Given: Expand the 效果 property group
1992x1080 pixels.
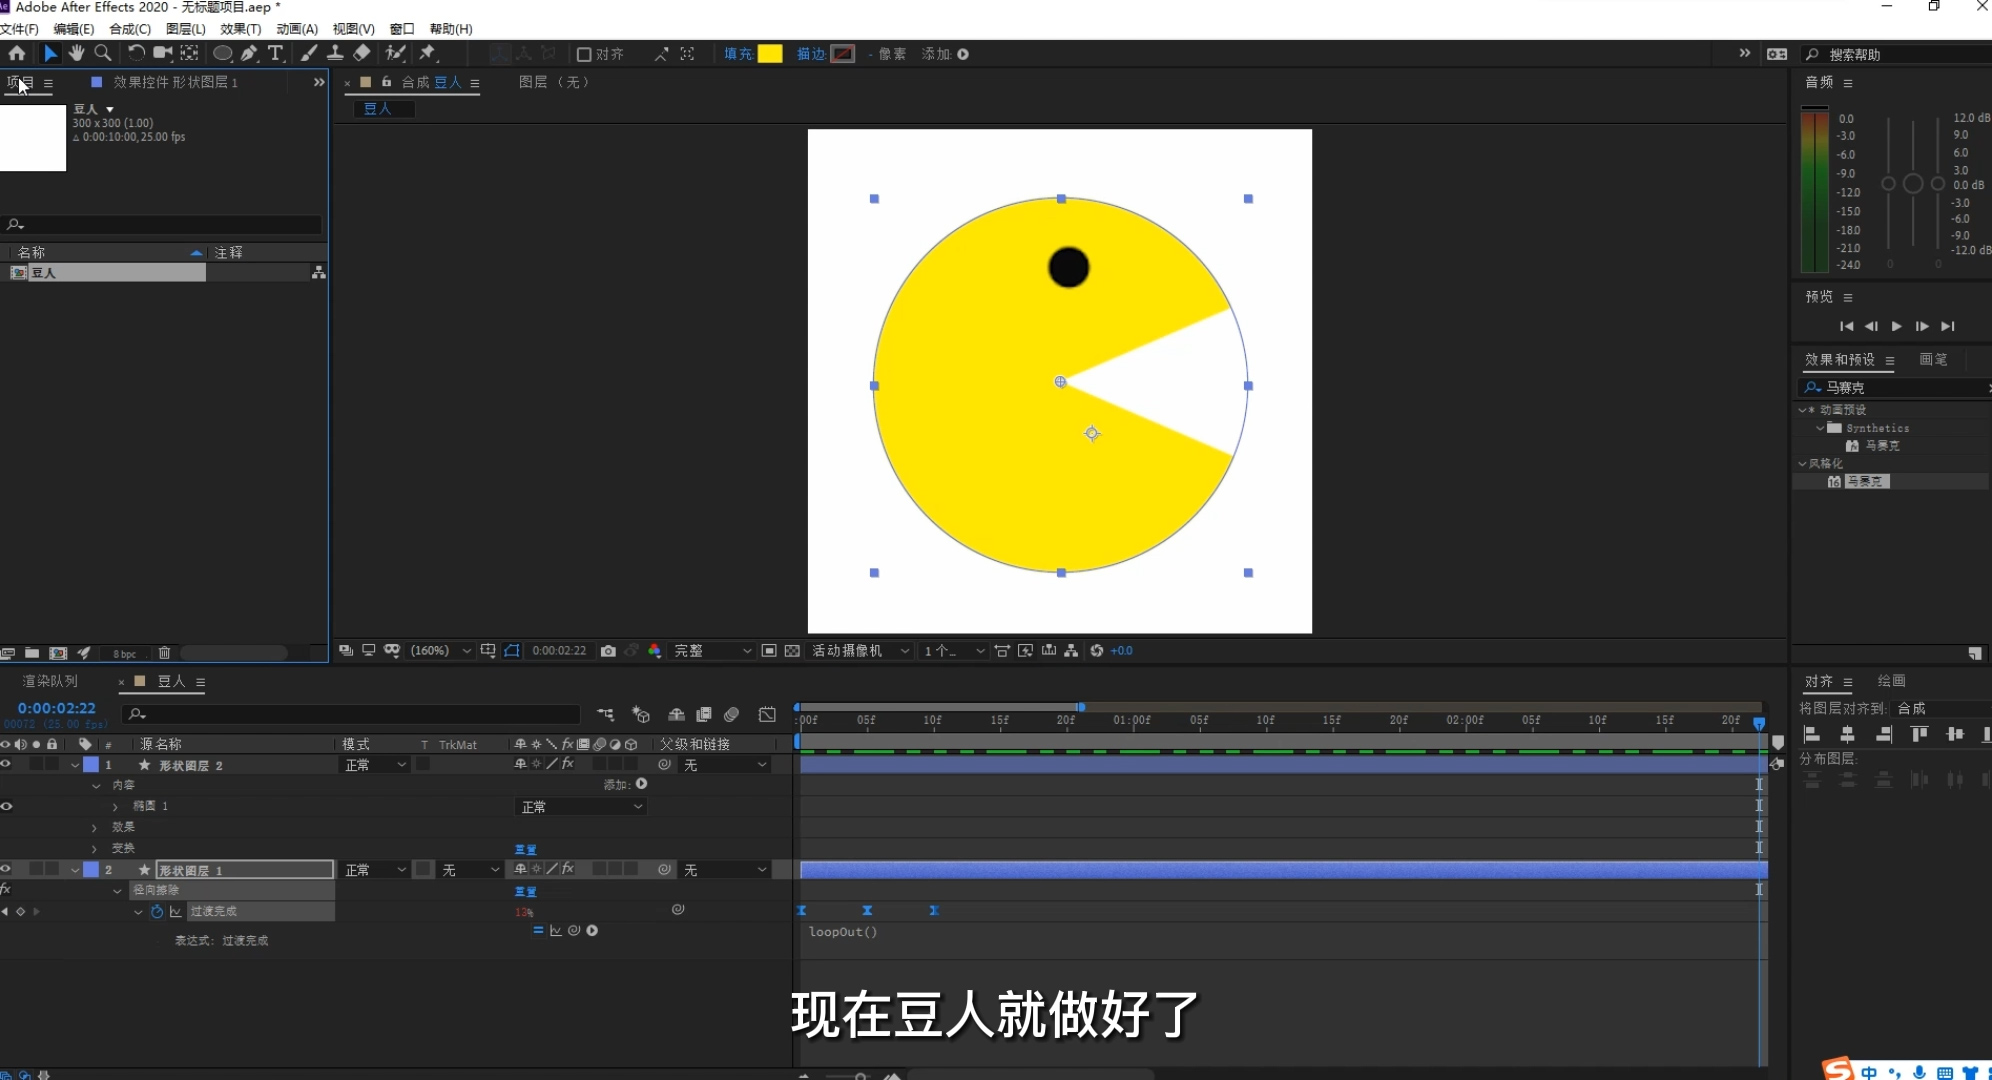Looking at the screenshot, I should coord(95,828).
